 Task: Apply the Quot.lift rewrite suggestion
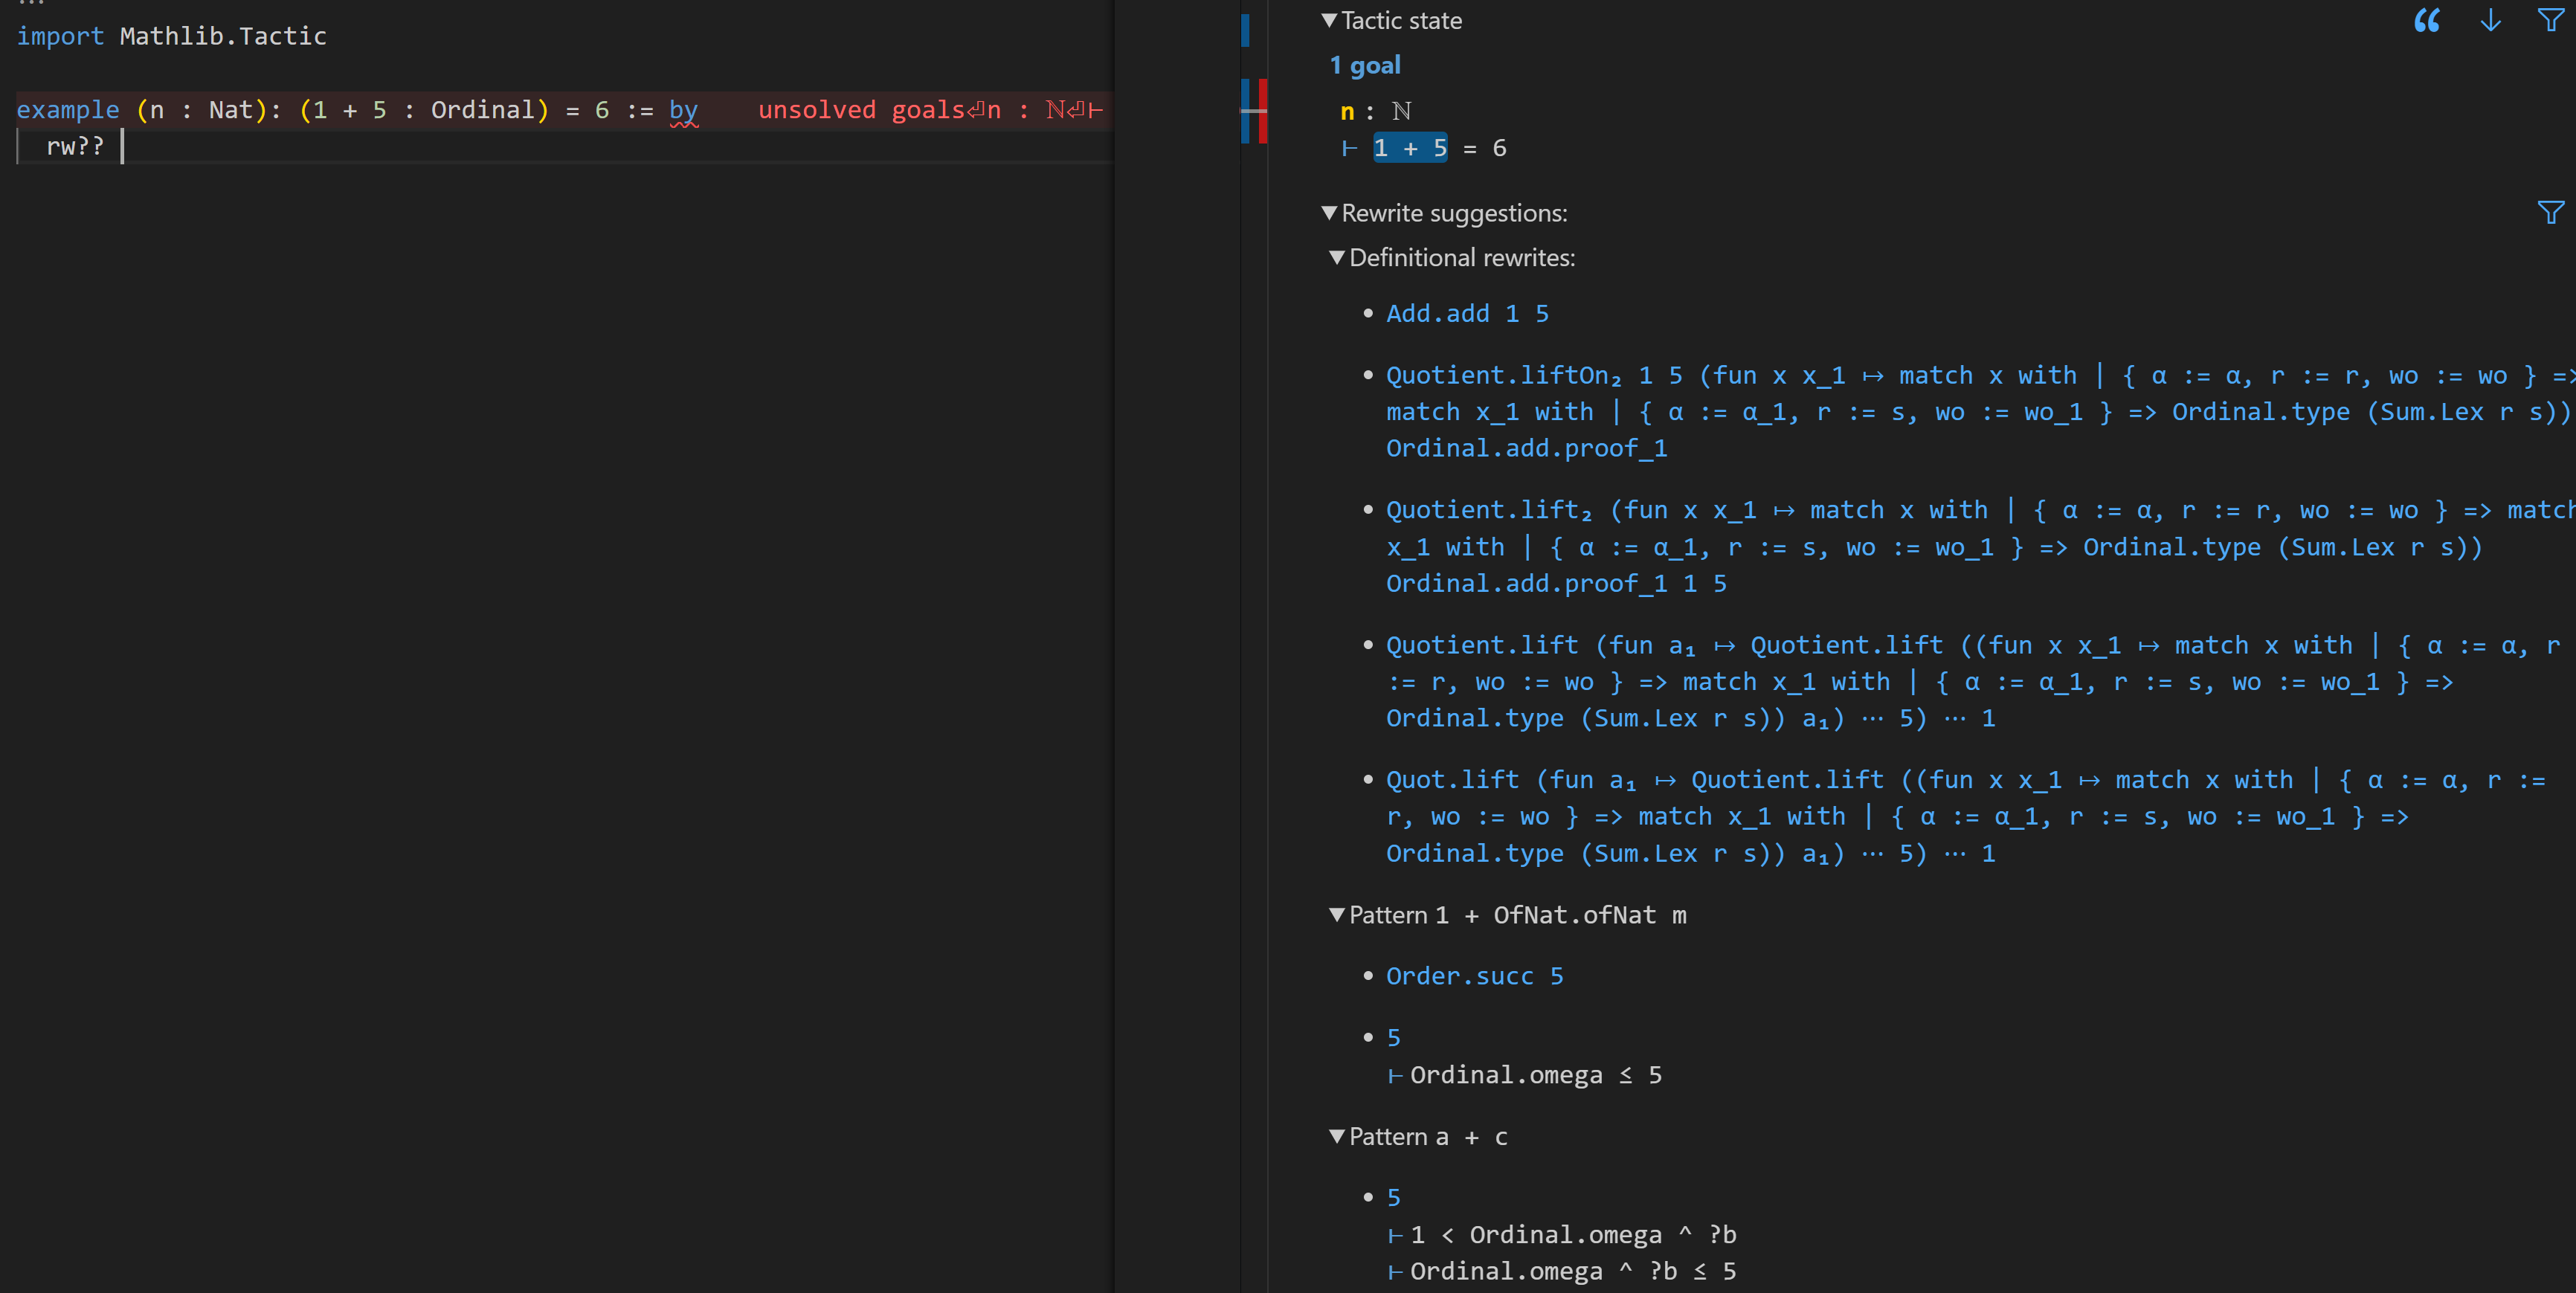pos(1967,817)
